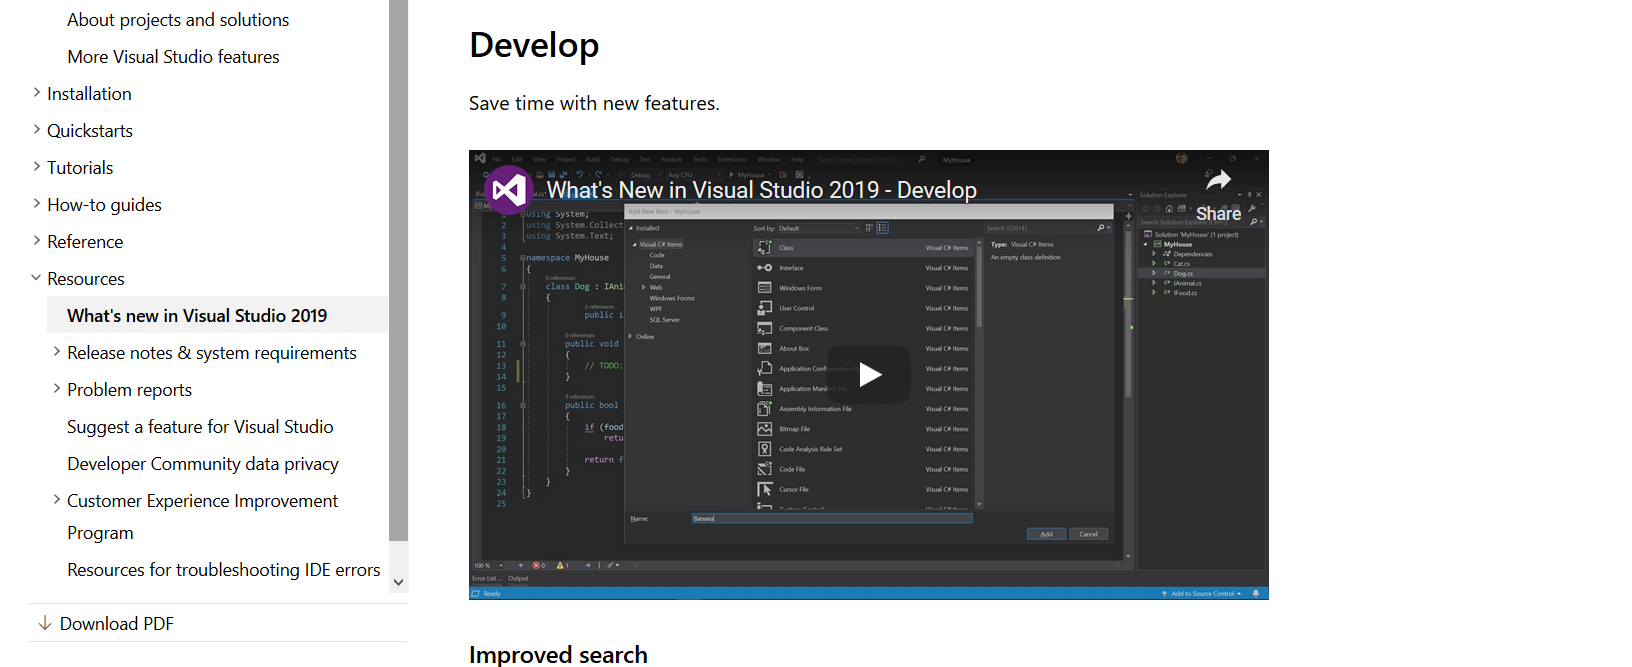Screen dimensions: 1632x667
Task: Click the How-to guides label in sidebar
Action: point(104,205)
